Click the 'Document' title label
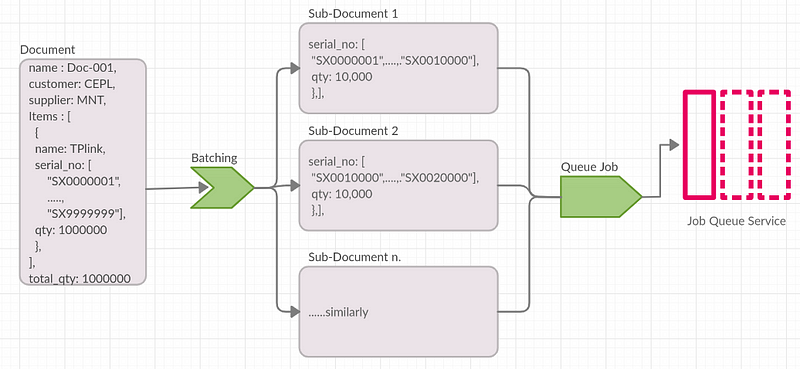Image resolution: width=800 pixels, height=369 pixels. pos(47,50)
